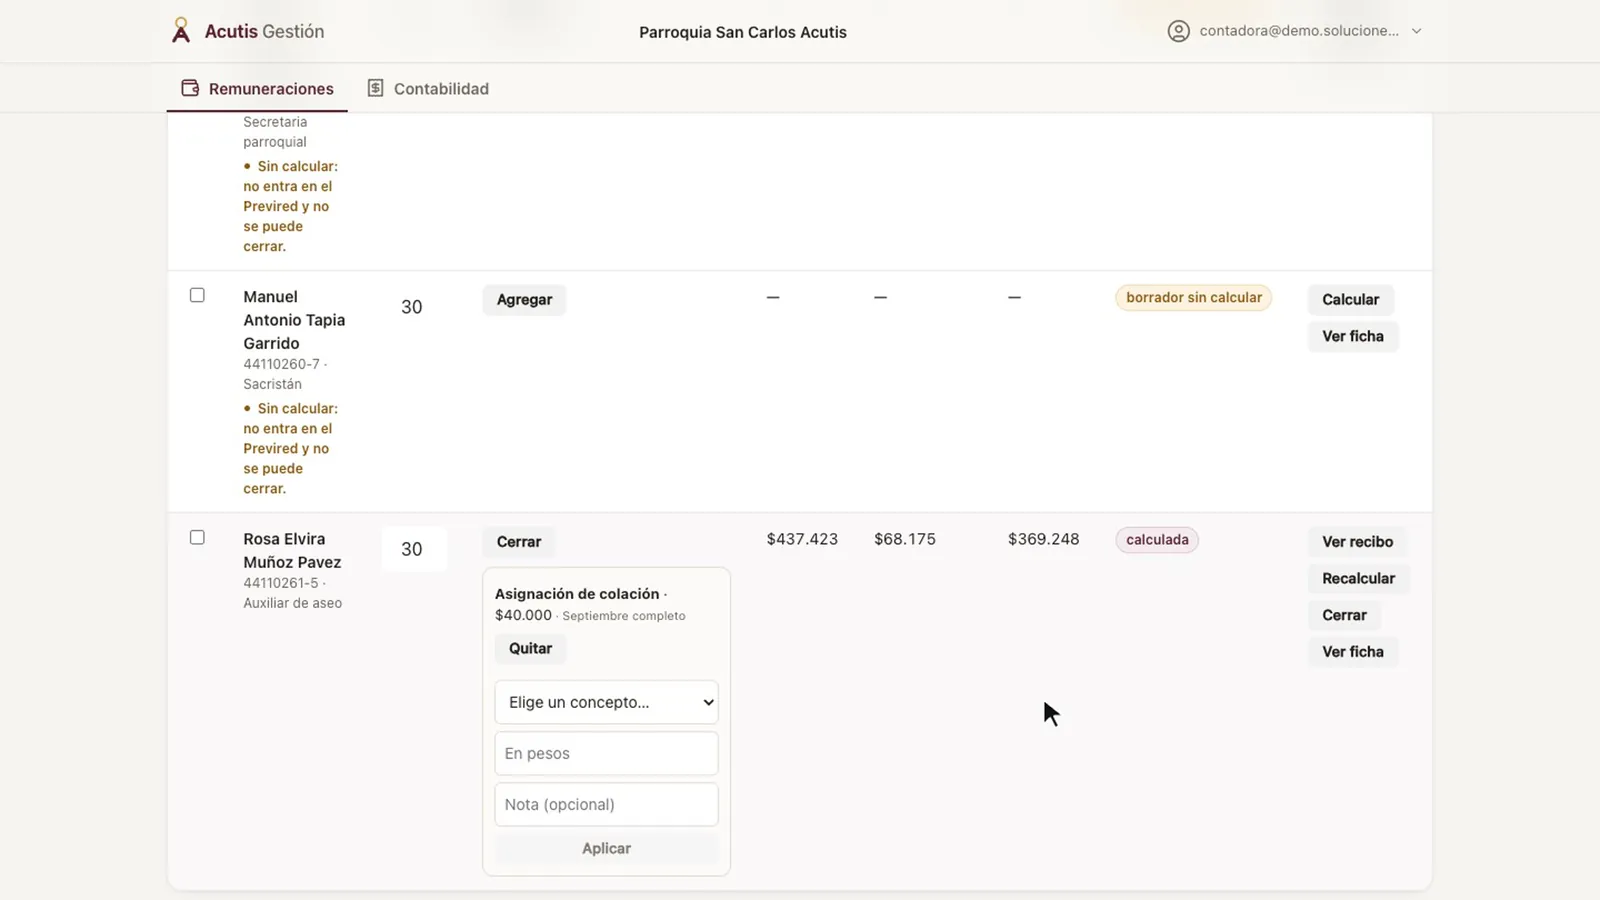The image size is (1600, 900).
Task: Click Agregar in Manuel Antonio Tapia's row
Action: 524,300
